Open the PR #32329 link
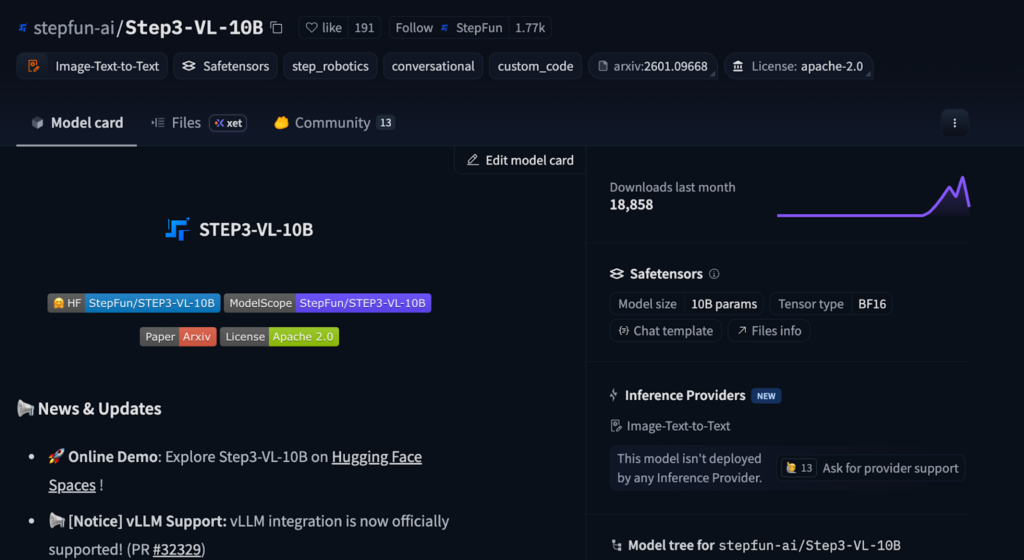 (x=178, y=549)
